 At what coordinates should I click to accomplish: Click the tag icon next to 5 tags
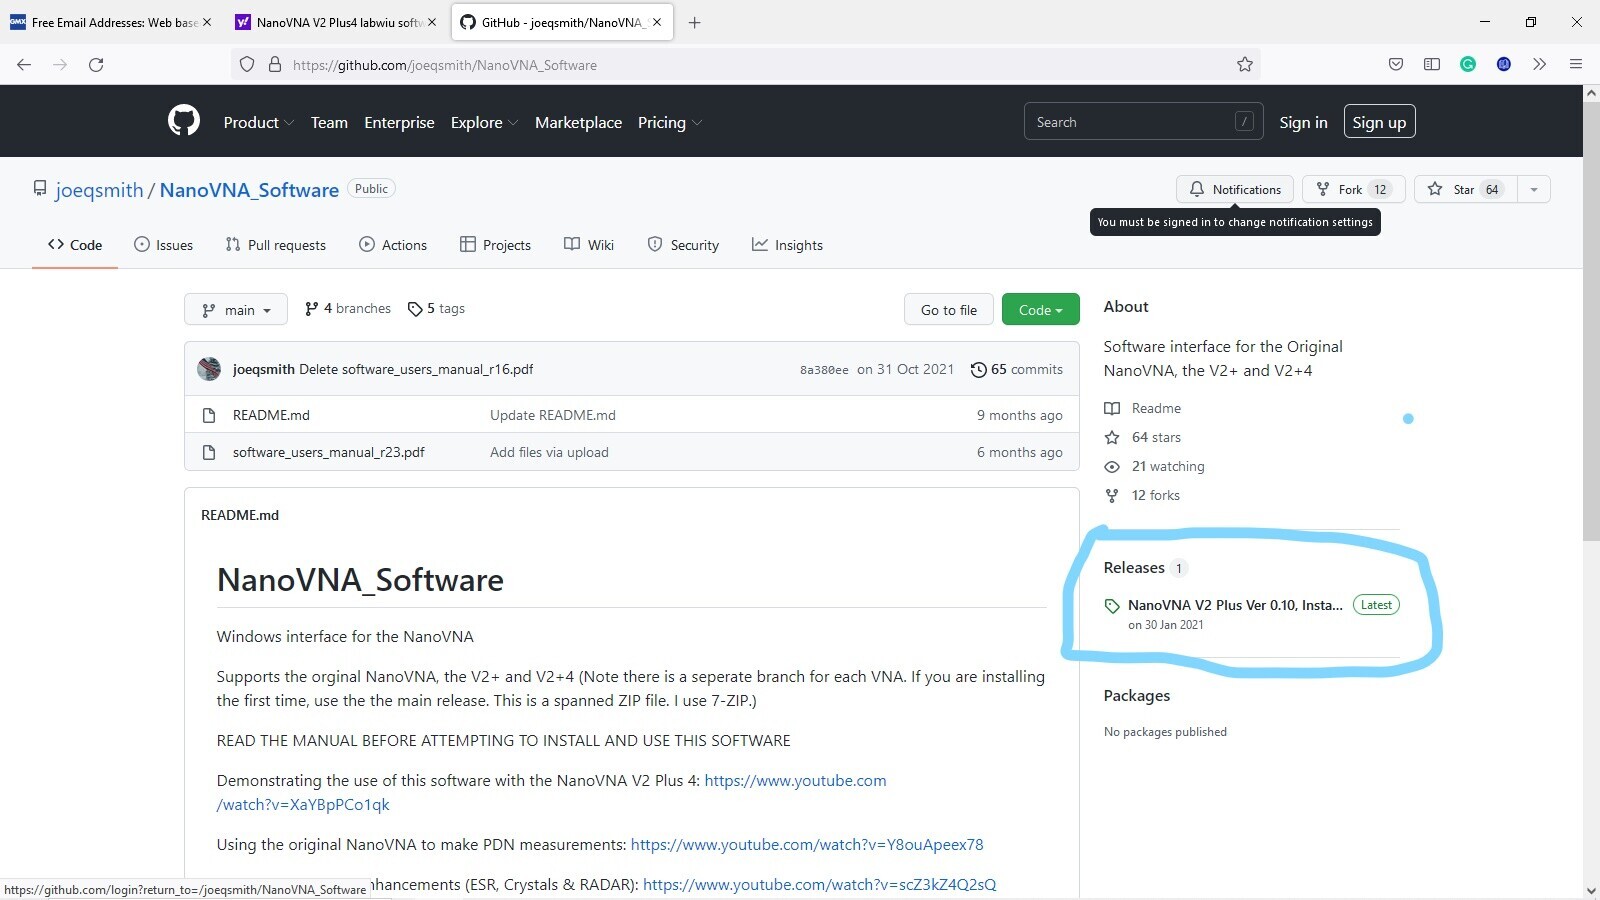tap(415, 309)
